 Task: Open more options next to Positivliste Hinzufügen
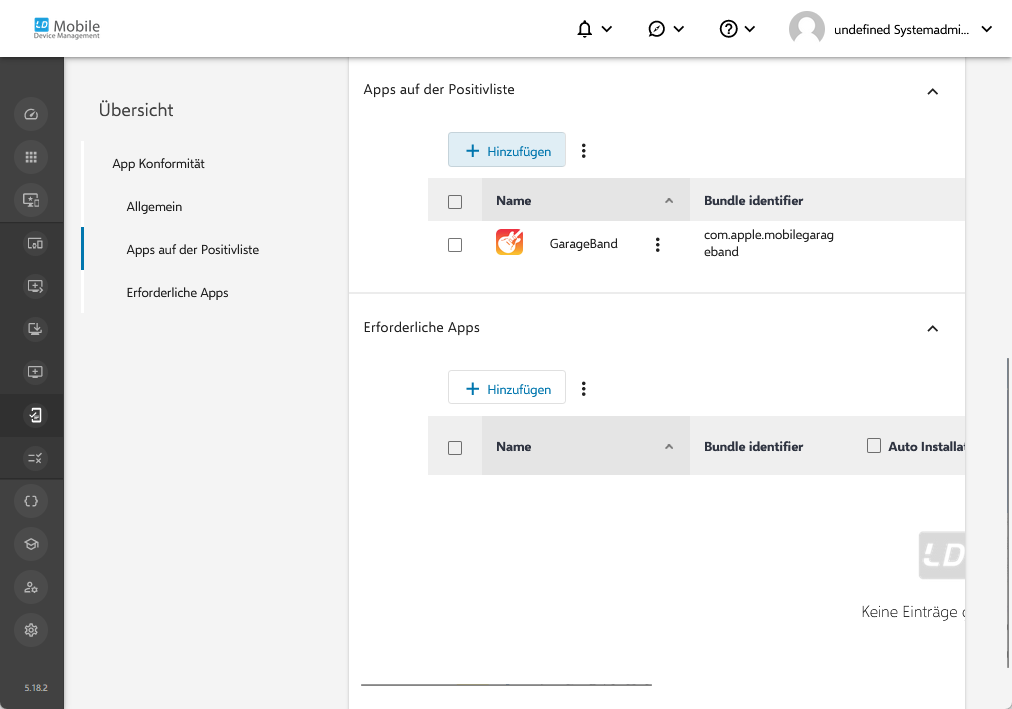(583, 150)
